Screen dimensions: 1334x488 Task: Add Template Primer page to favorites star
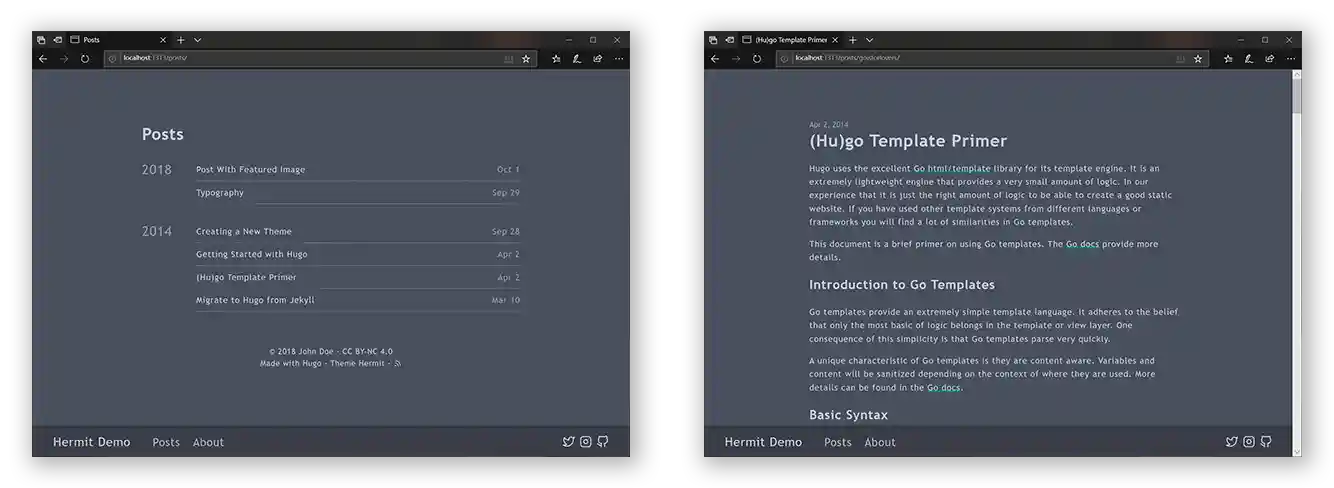point(1198,59)
